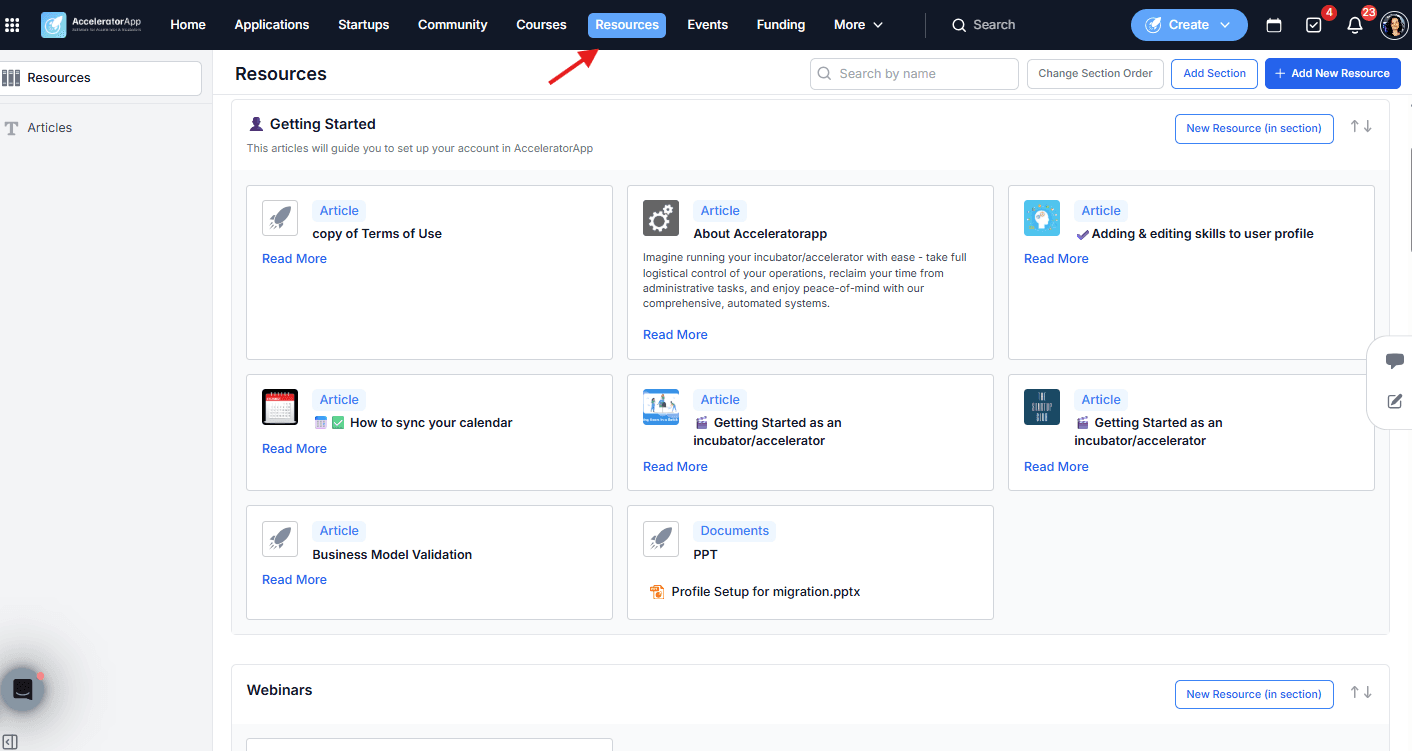Open the Intercom messenger launcher
Viewport: 1412px width, 751px height.
pos(23,689)
